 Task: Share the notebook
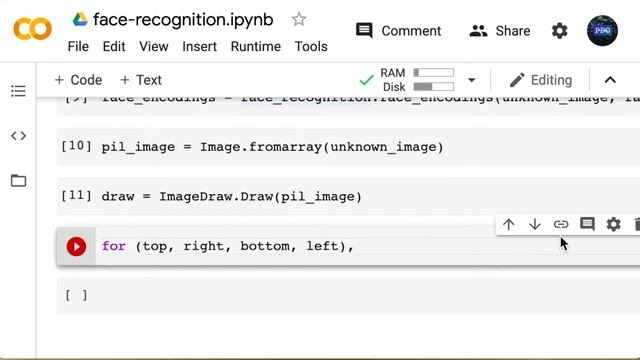[500, 31]
